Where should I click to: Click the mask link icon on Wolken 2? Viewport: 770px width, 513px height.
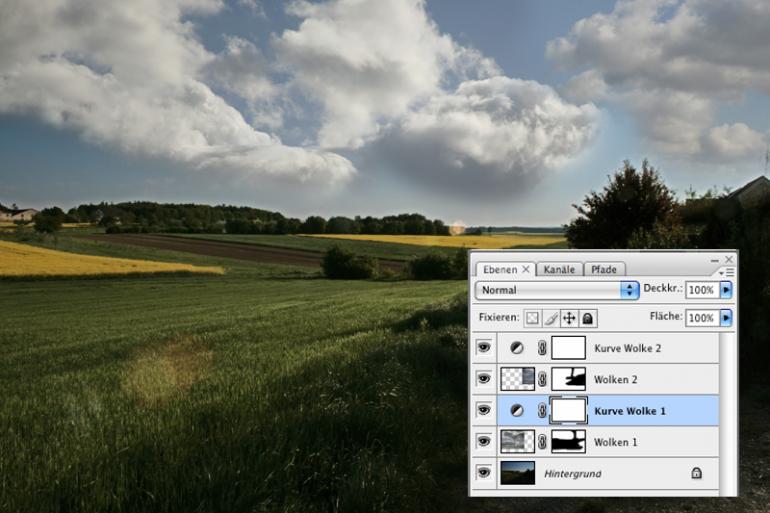click(x=542, y=379)
